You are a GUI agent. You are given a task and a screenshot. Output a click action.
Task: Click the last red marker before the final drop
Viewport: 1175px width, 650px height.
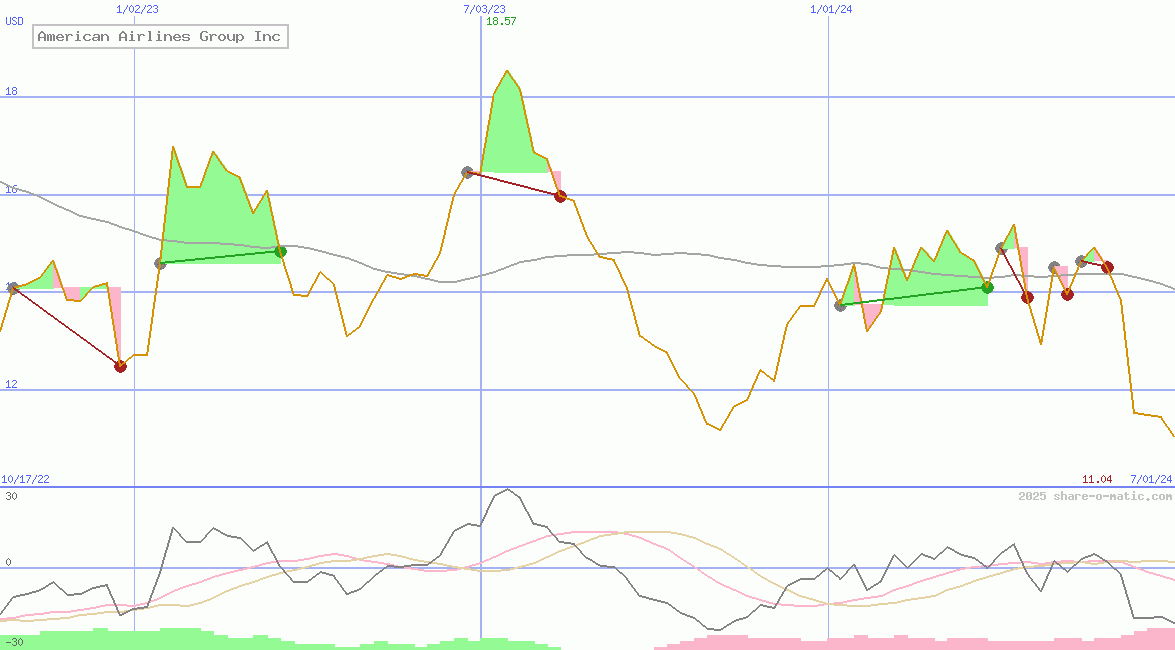[1107, 267]
